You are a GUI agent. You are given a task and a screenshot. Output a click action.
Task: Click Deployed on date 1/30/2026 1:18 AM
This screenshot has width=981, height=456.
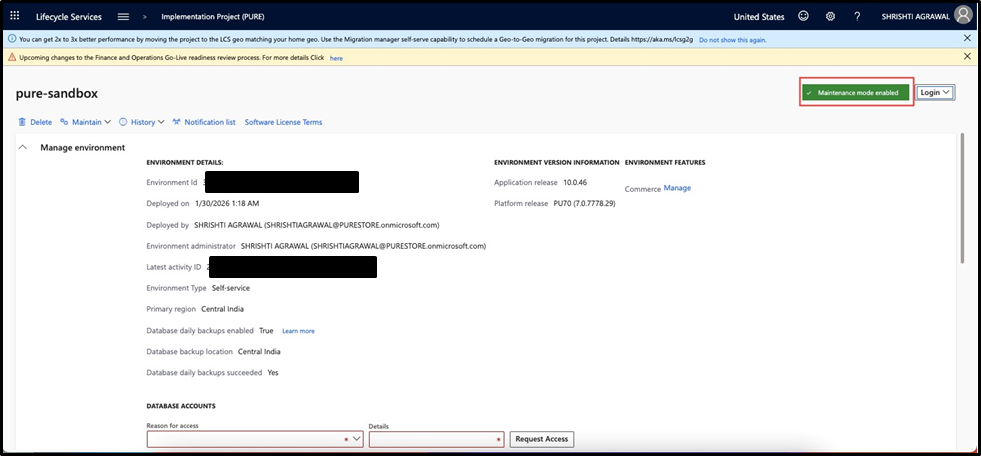click(227, 203)
